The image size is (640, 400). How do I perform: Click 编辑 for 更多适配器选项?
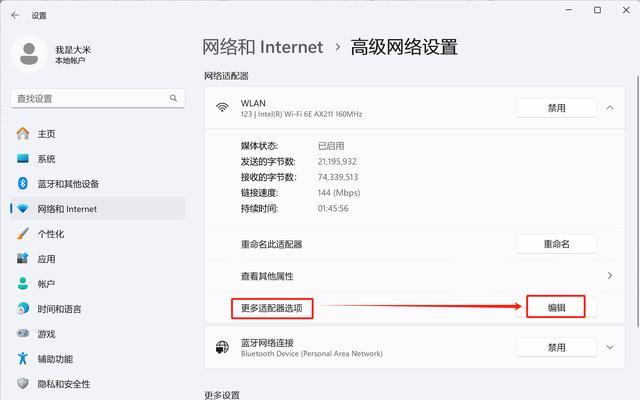tap(556, 307)
